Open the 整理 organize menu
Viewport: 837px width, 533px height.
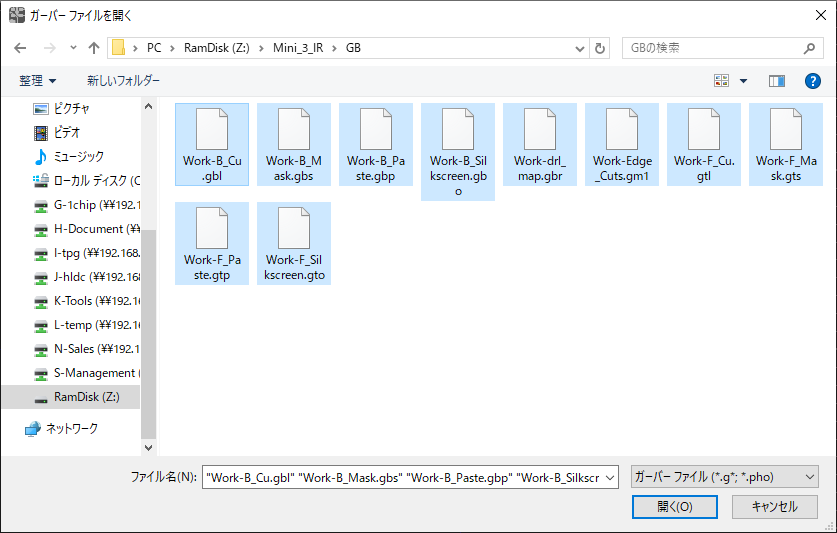(x=37, y=81)
